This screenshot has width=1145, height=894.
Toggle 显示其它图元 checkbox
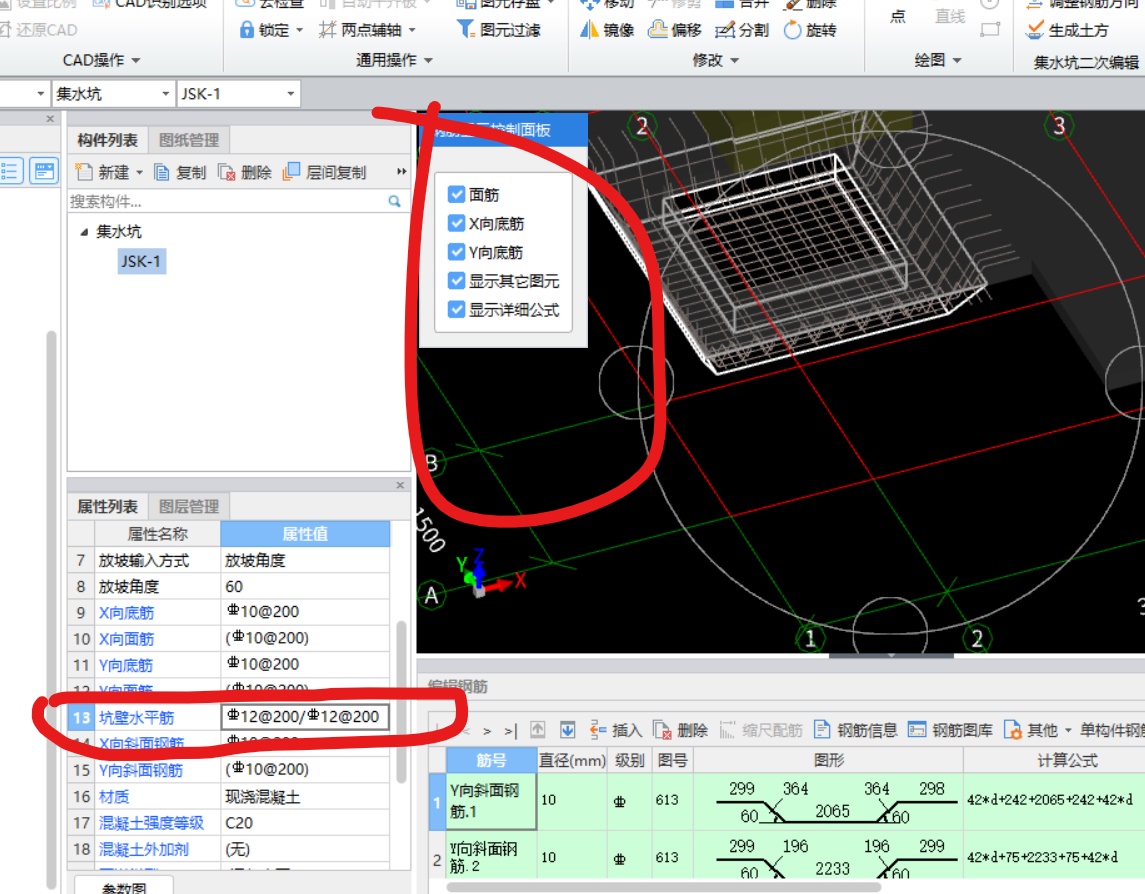(456, 280)
